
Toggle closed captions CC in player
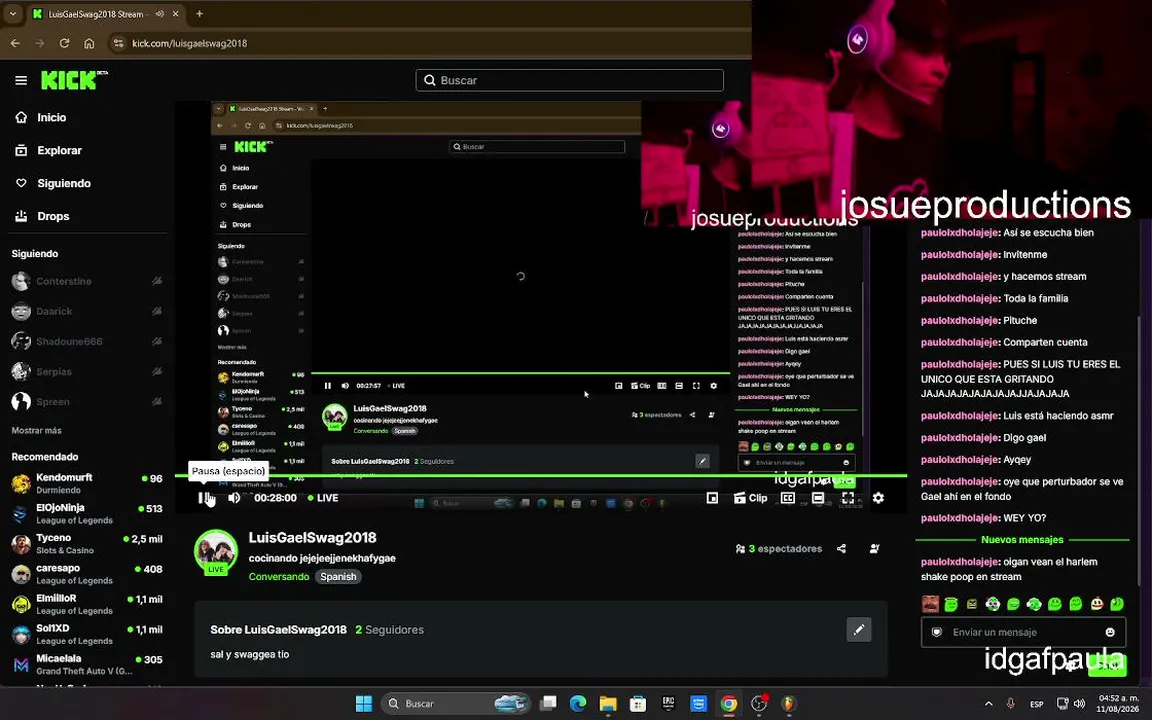pos(788,498)
